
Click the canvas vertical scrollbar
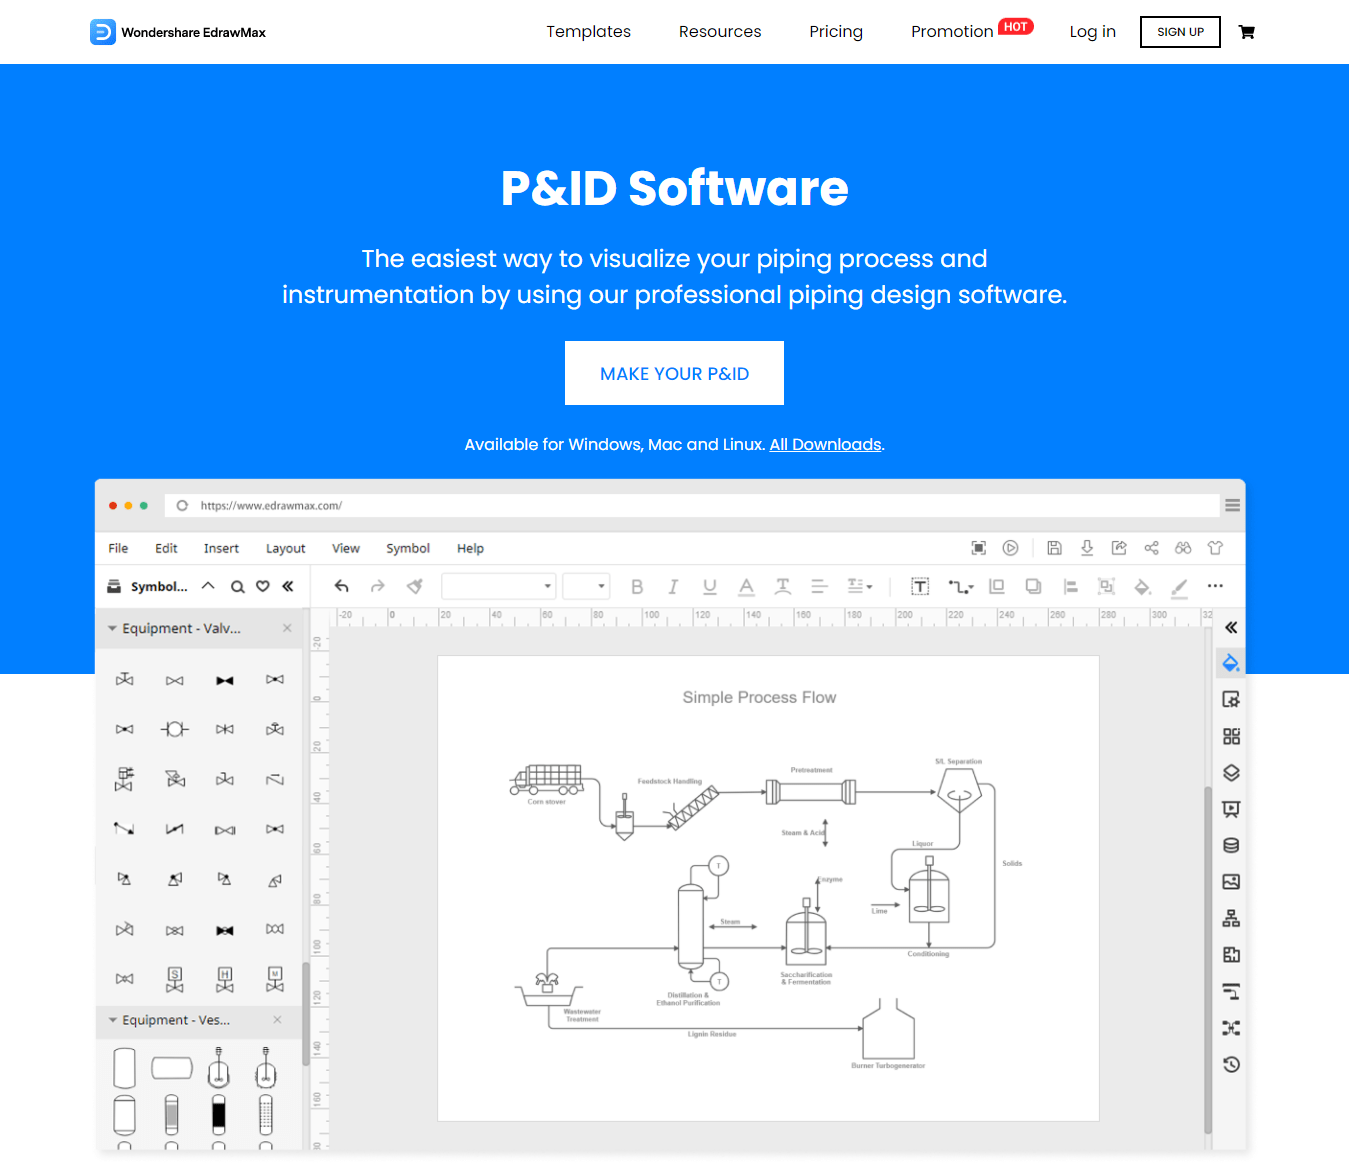(1208, 960)
